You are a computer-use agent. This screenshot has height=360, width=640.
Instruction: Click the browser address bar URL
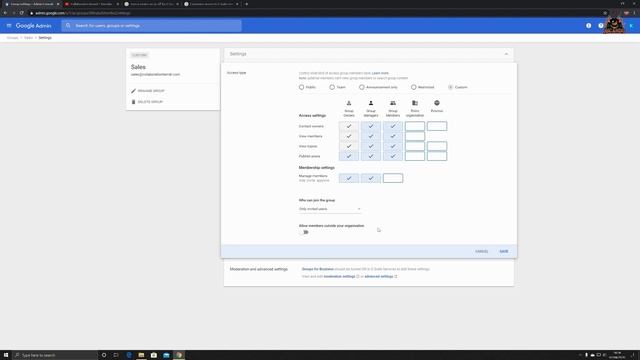click(83, 13)
